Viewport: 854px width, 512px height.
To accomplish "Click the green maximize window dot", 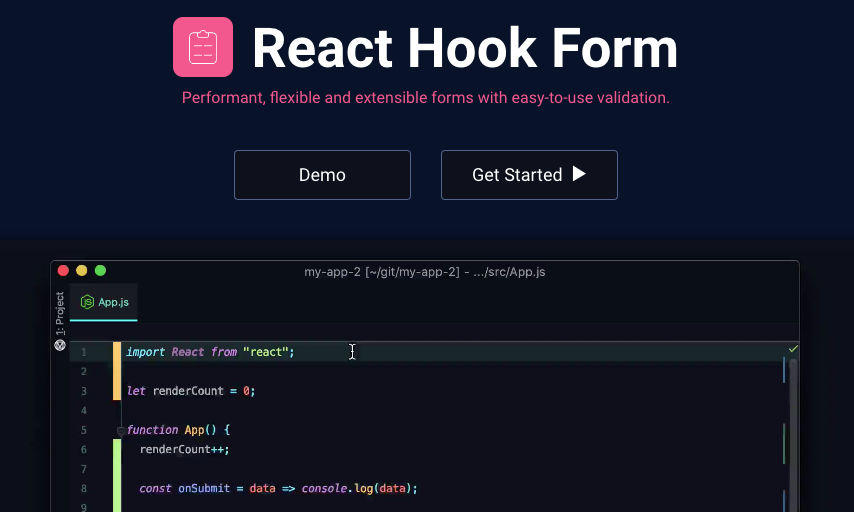I will click(100, 271).
